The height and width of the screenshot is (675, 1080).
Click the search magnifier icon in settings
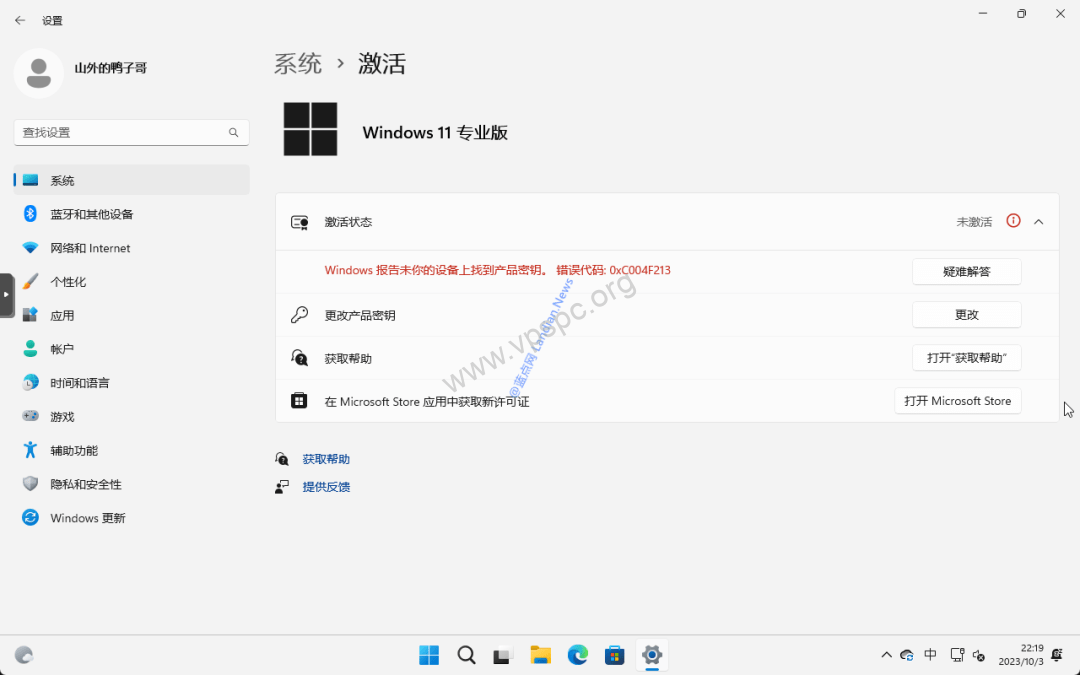tap(233, 132)
